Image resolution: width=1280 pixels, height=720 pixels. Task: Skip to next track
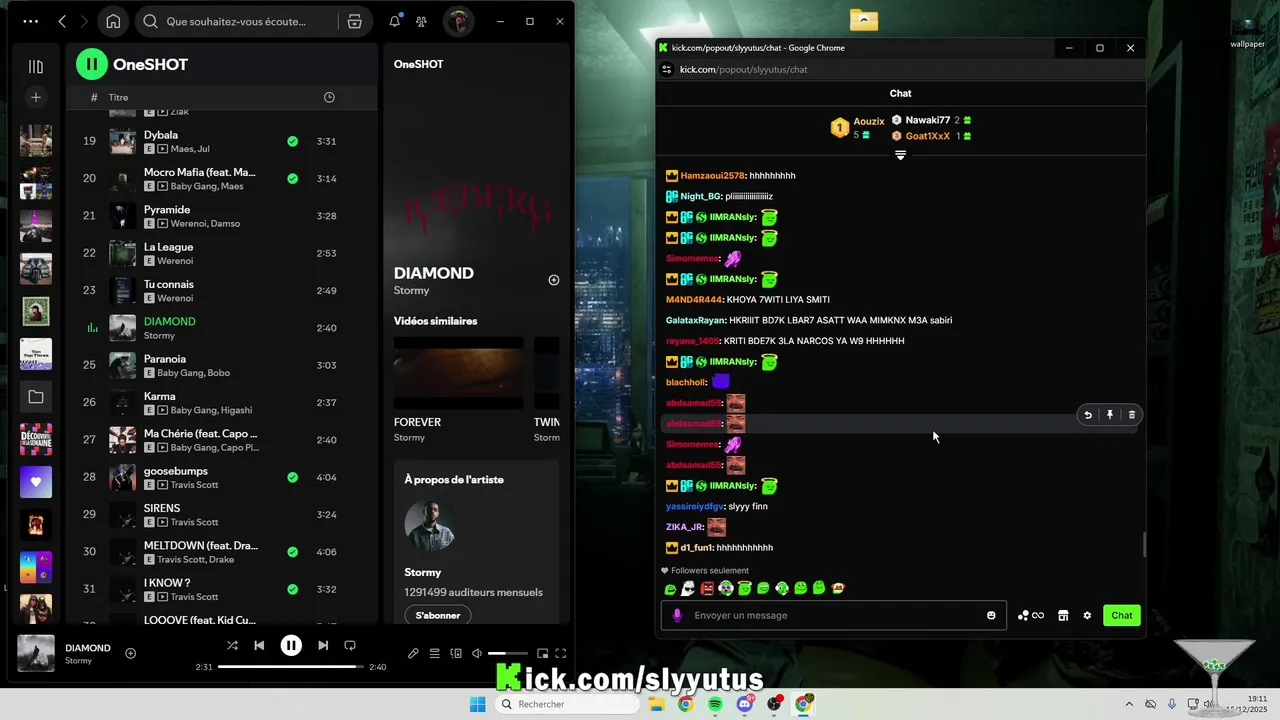(x=323, y=646)
